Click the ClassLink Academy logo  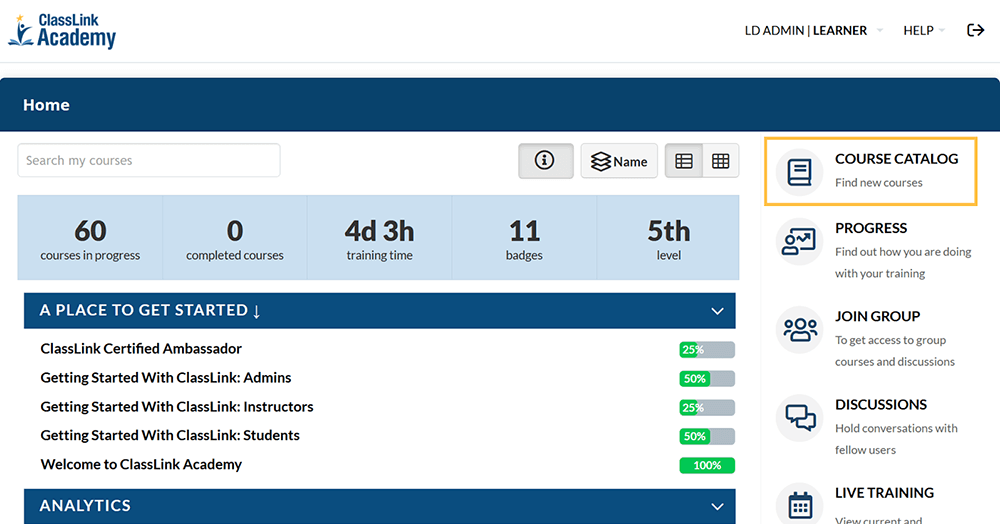point(62,31)
